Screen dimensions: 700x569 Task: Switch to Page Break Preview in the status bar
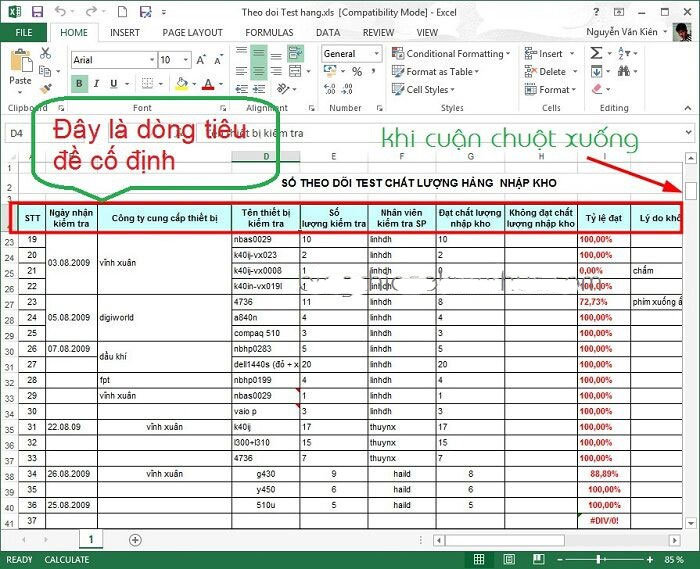click(538, 559)
